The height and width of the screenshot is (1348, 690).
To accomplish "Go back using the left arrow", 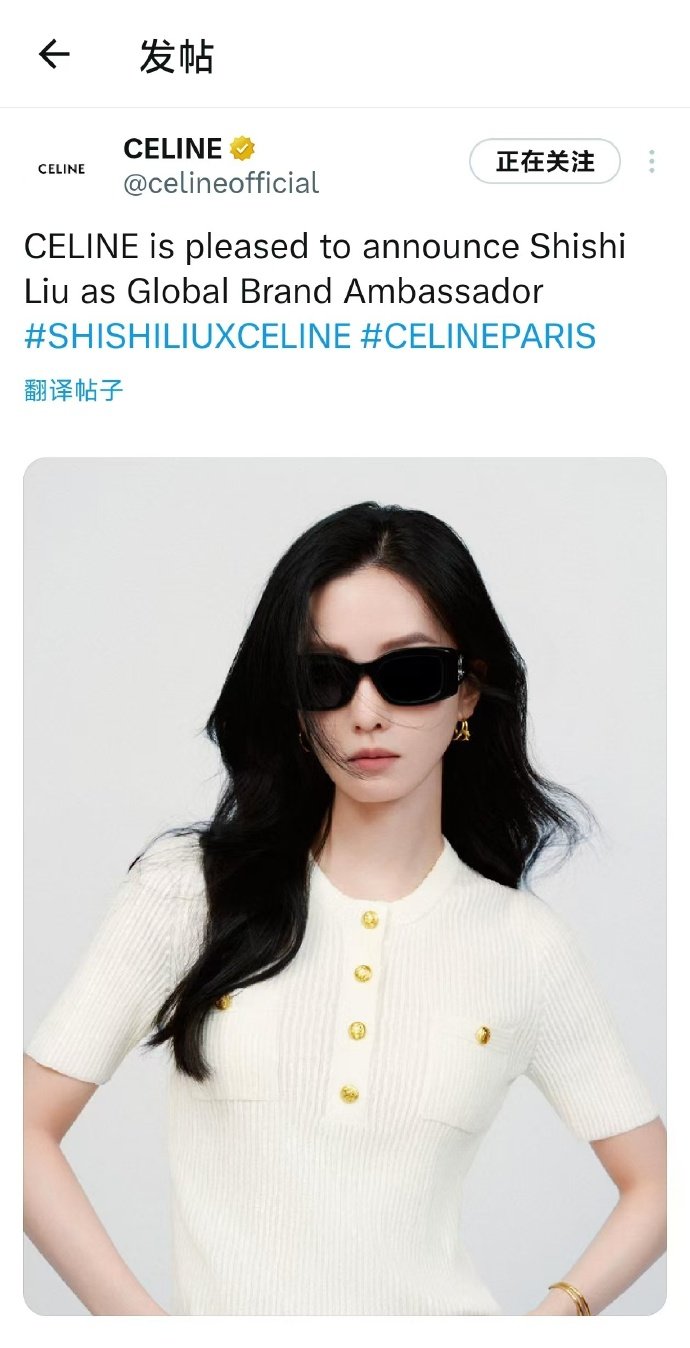I will 54,54.
